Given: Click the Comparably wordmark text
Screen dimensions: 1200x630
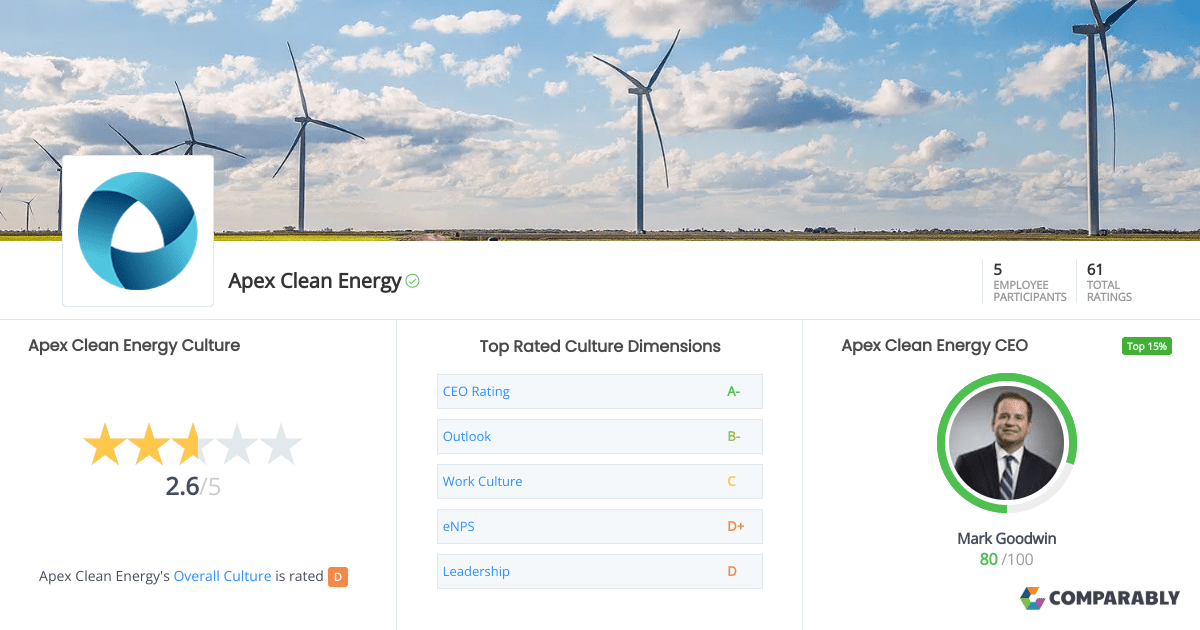Looking at the screenshot, I should click(x=1114, y=598).
